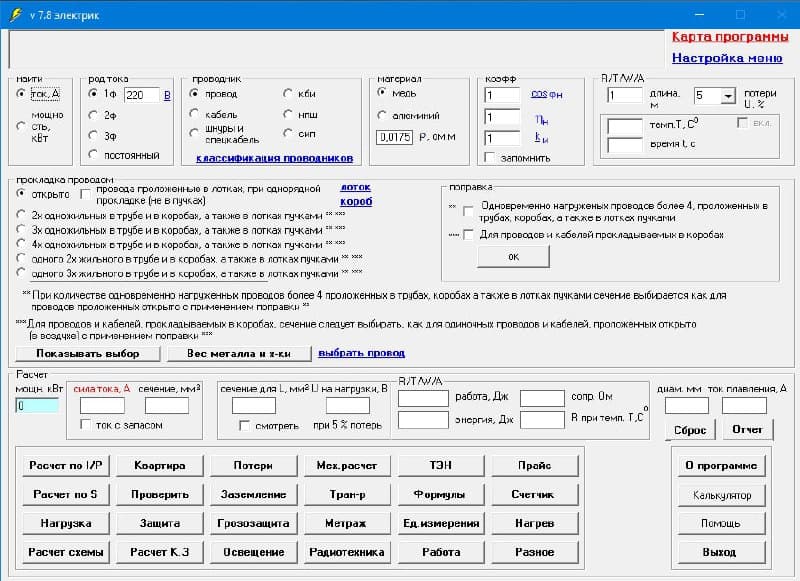
Task: Click the 'Помощь' button
Action: pyautogui.click(x=721, y=523)
